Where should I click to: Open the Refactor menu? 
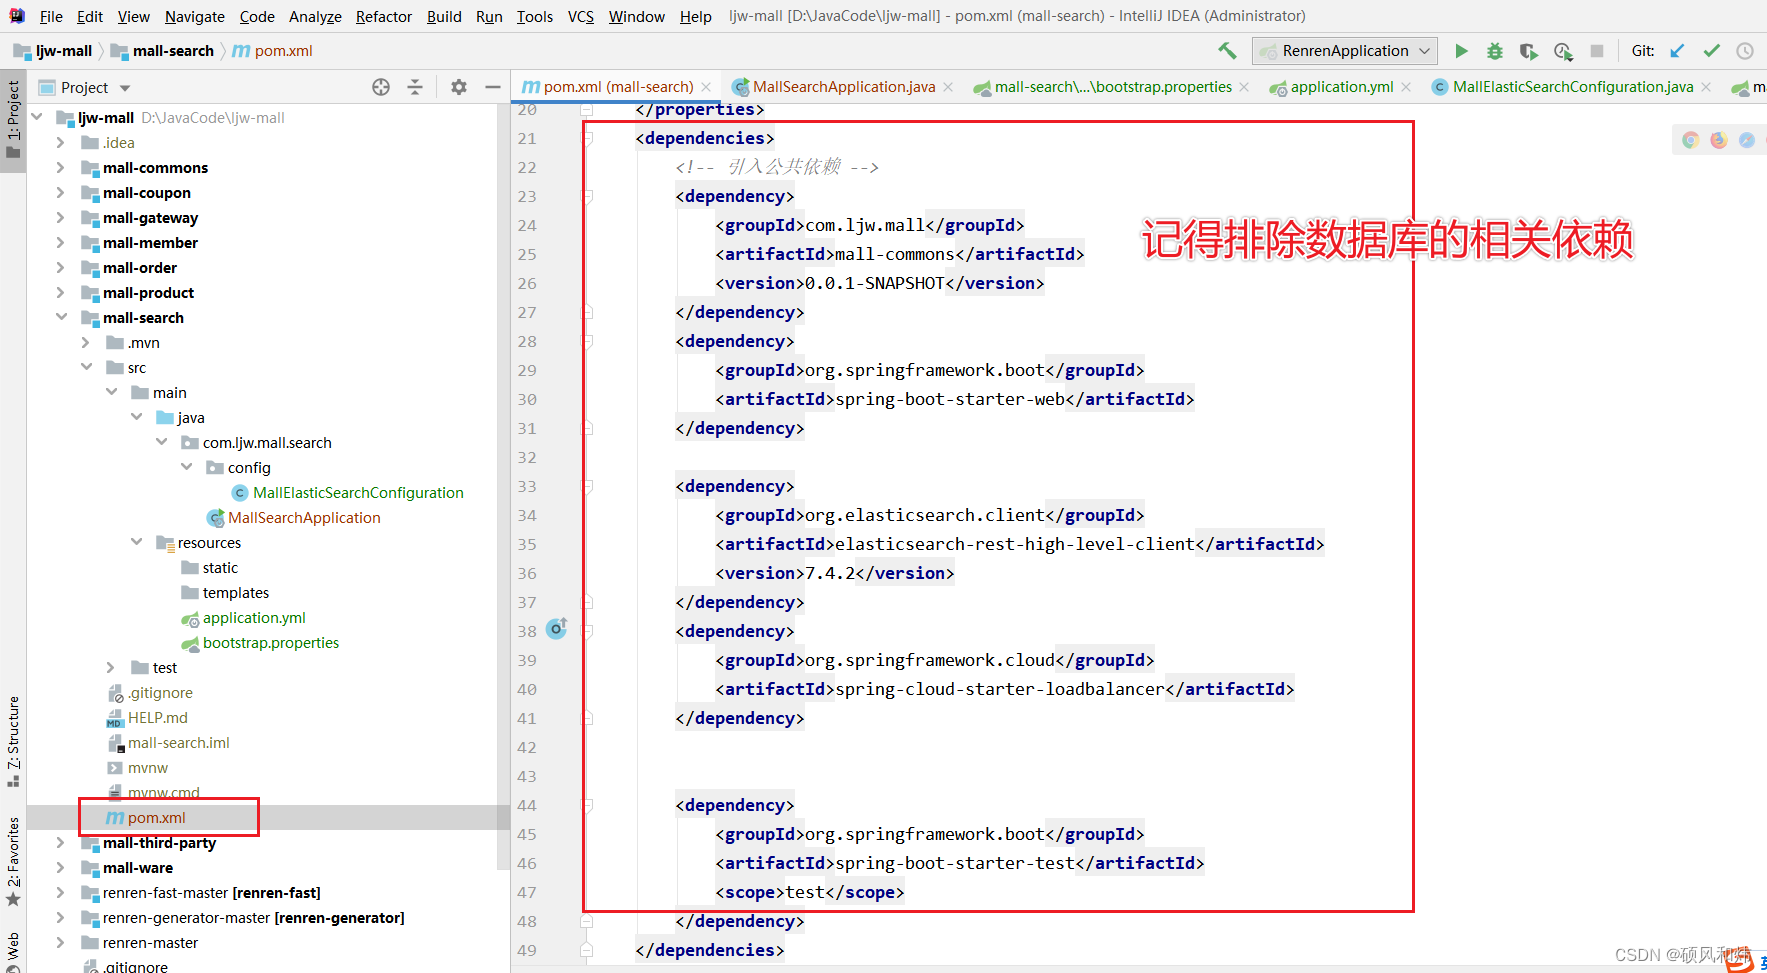384,16
